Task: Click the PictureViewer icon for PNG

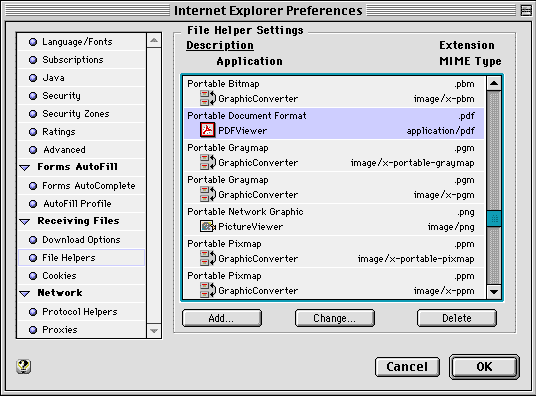Action: click(208, 226)
